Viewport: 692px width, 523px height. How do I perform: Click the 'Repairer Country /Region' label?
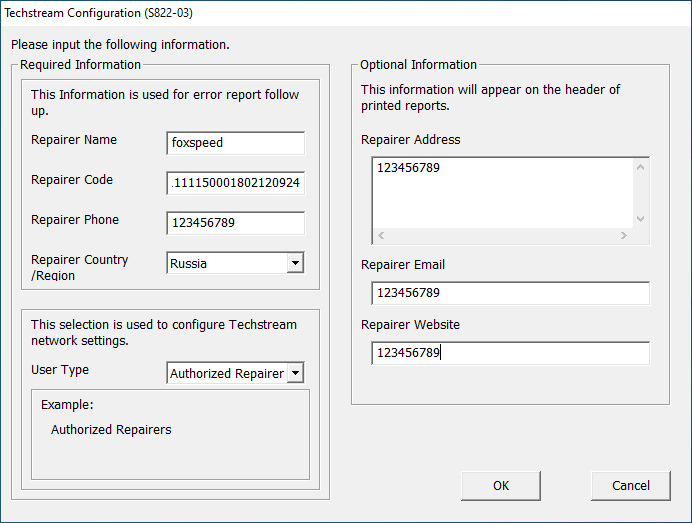click(x=79, y=267)
